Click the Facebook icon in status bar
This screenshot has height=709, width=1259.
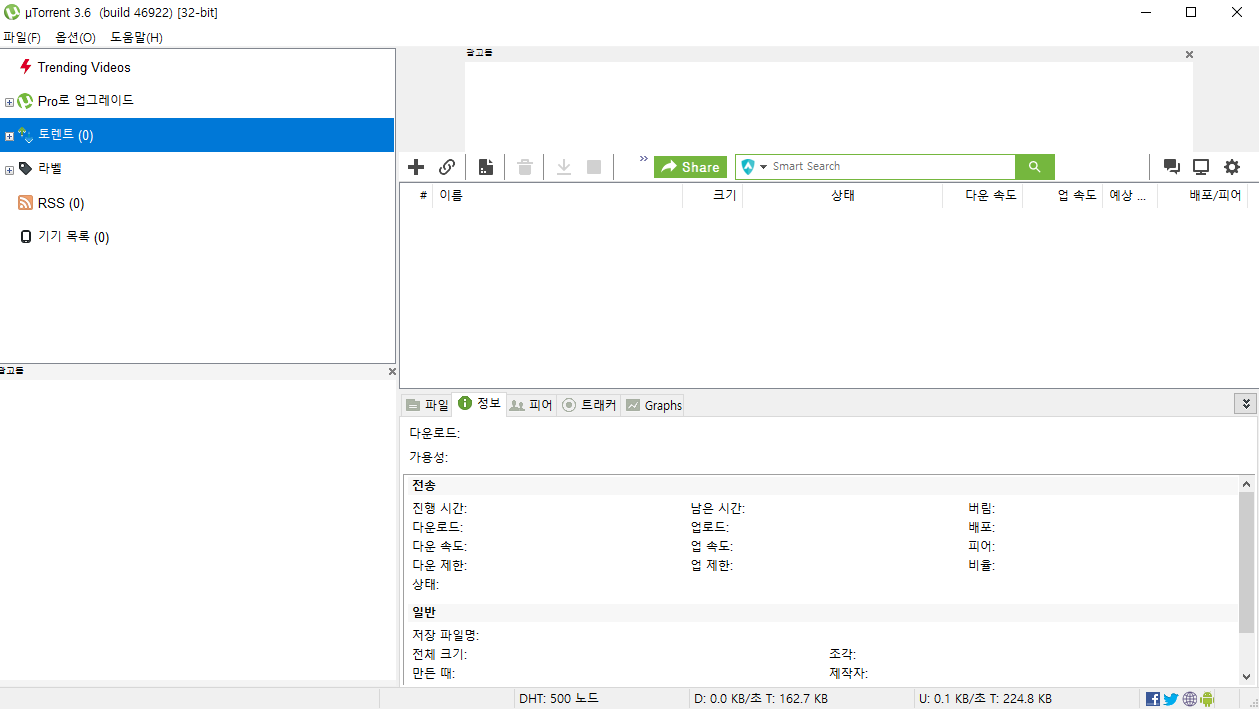pyautogui.click(x=1153, y=699)
